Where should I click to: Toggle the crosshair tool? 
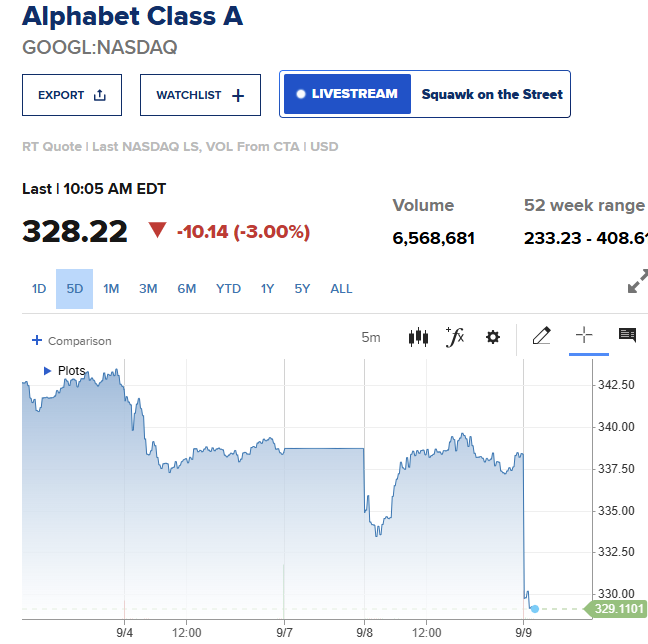pyautogui.click(x=584, y=334)
